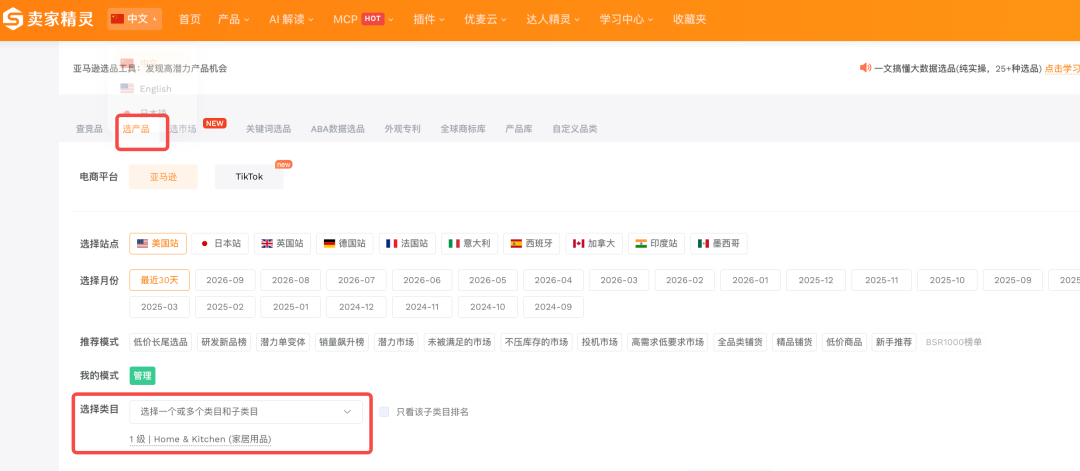Apply the 潜力市场 recommended mode
The image size is (1080, 471).
click(395, 342)
